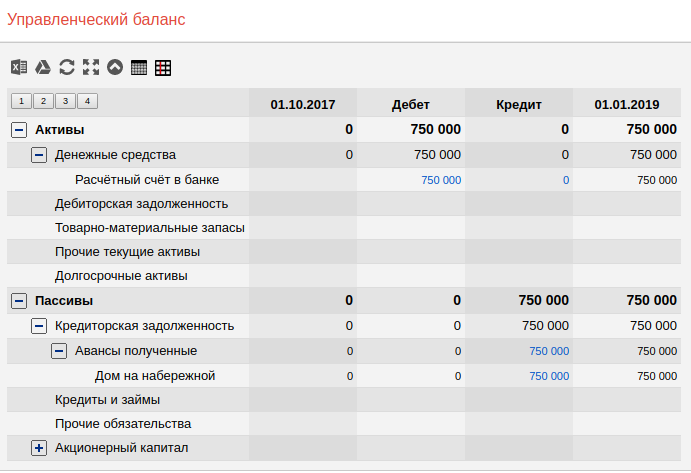Open 750 000 credit link for Авансы полученные

coord(549,351)
